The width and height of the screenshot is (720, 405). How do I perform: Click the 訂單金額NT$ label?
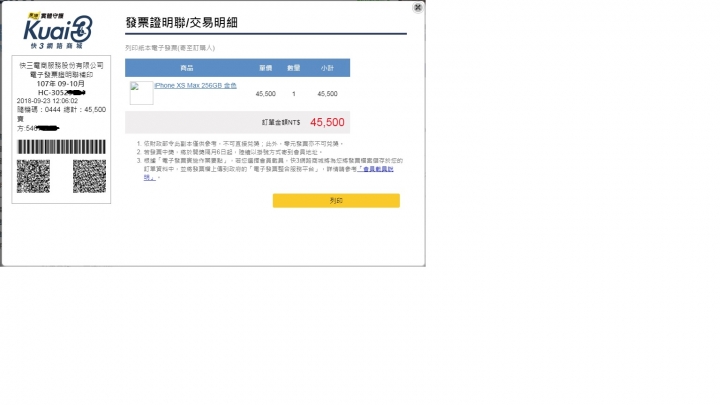tap(281, 122)
